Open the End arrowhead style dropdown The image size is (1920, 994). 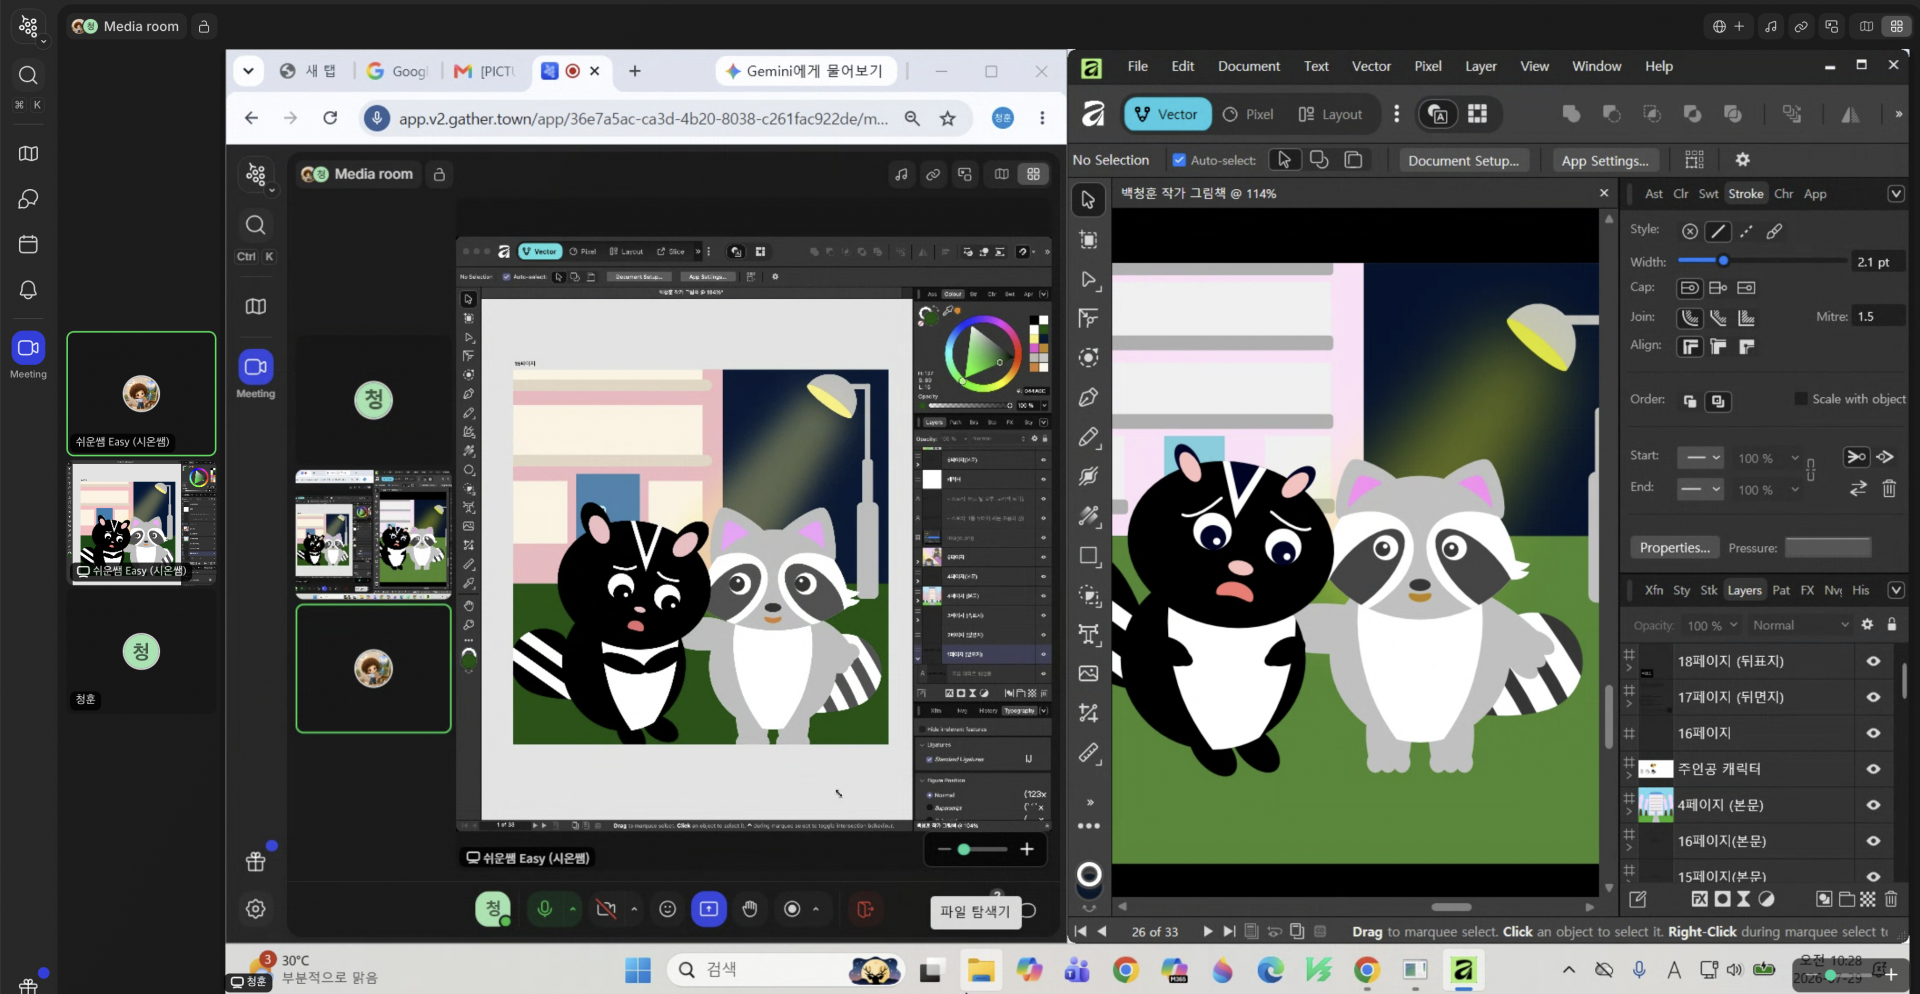(x=1700, y=490)
